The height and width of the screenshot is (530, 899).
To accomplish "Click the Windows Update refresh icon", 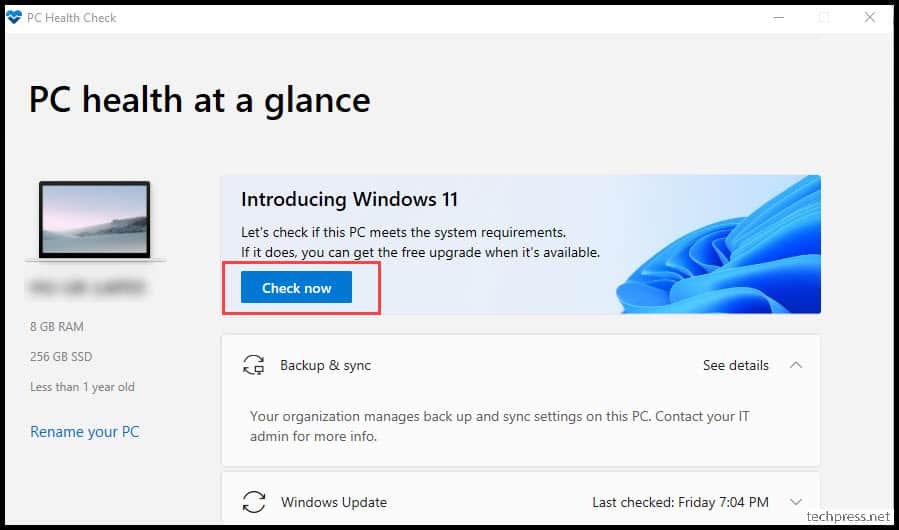I will [253, 502].
